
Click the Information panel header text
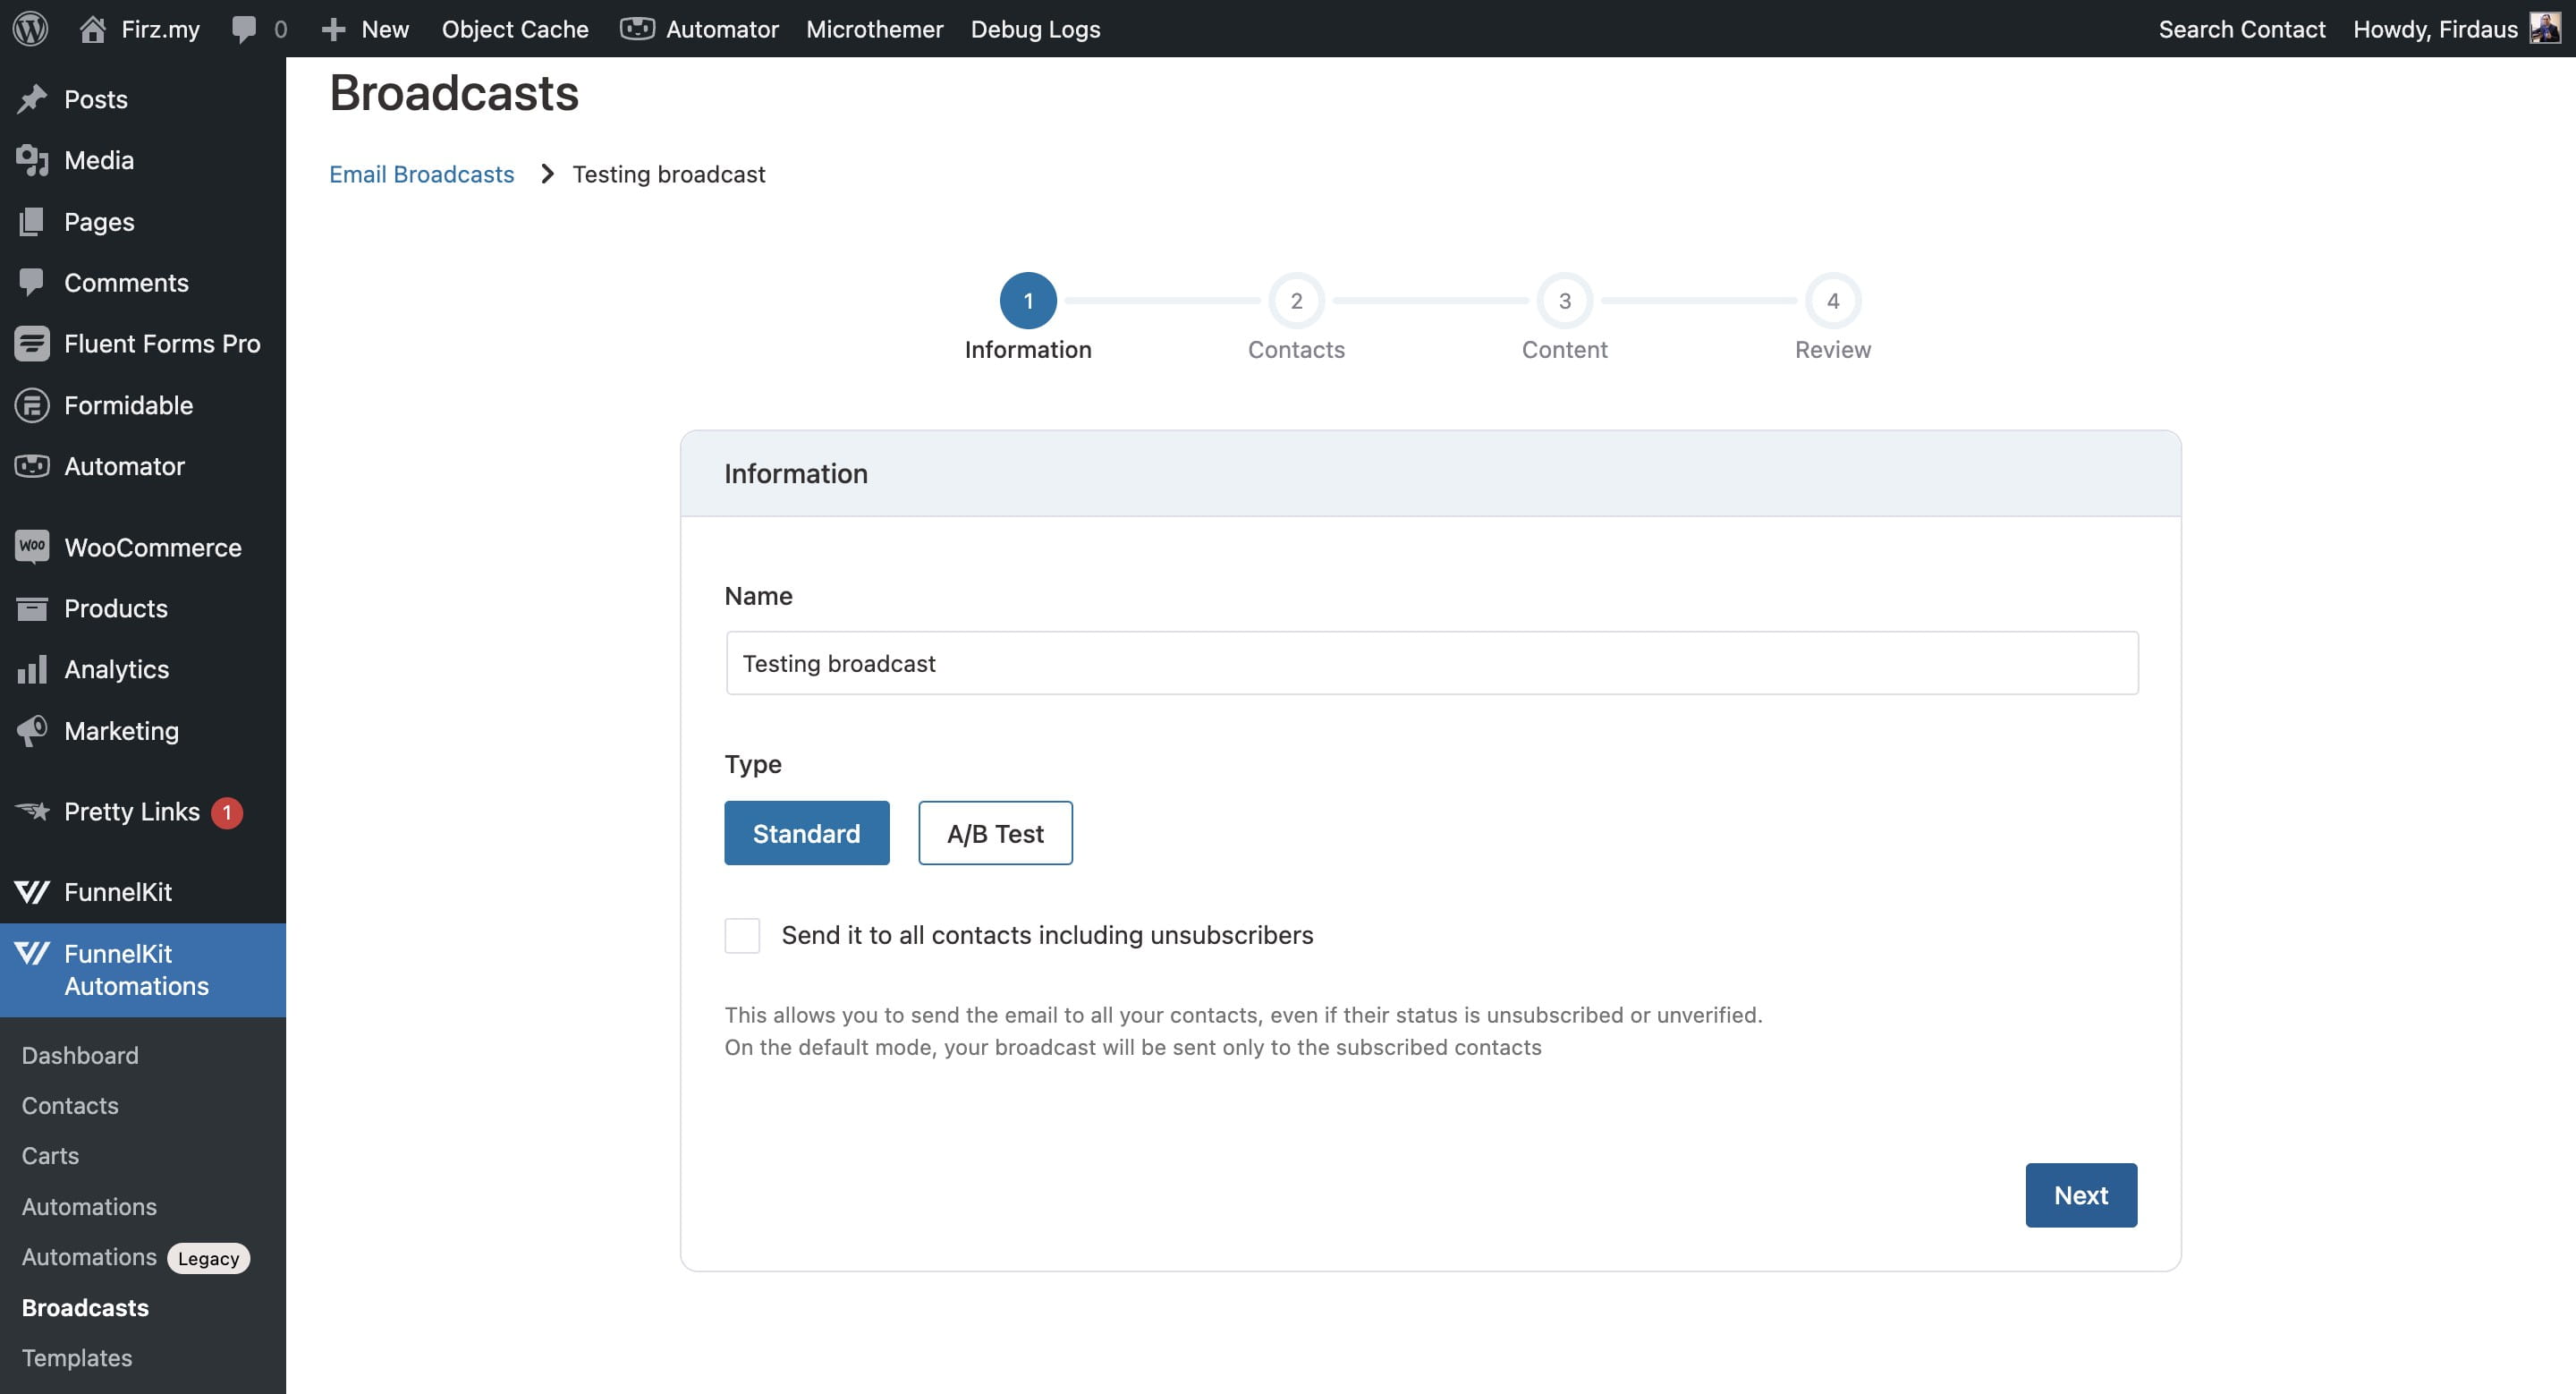796,473
